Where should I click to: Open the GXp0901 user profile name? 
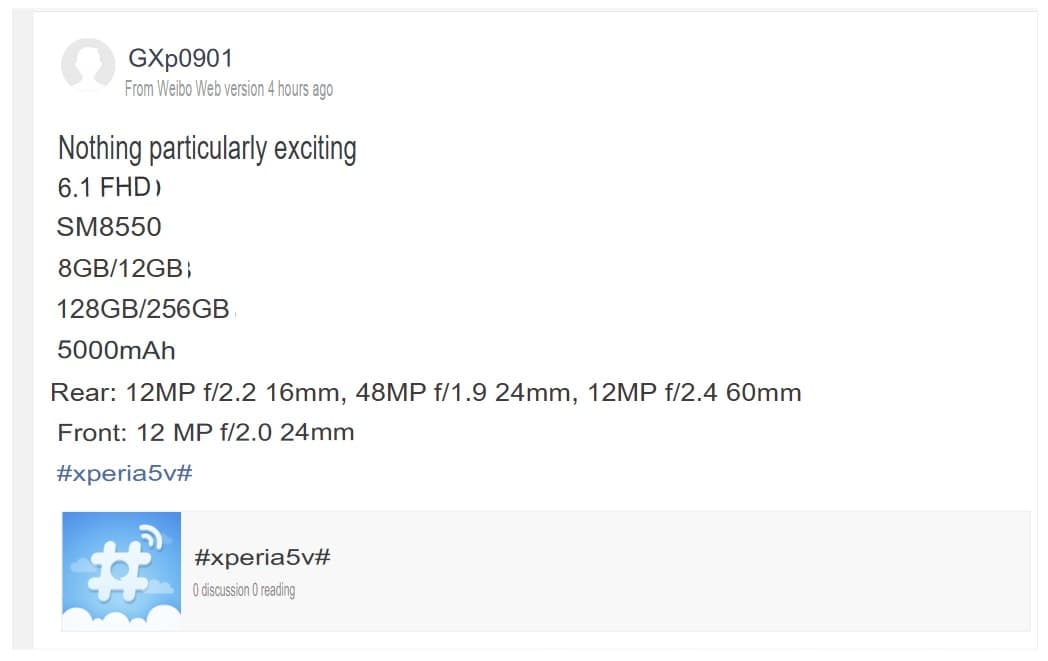pos(180,59)
